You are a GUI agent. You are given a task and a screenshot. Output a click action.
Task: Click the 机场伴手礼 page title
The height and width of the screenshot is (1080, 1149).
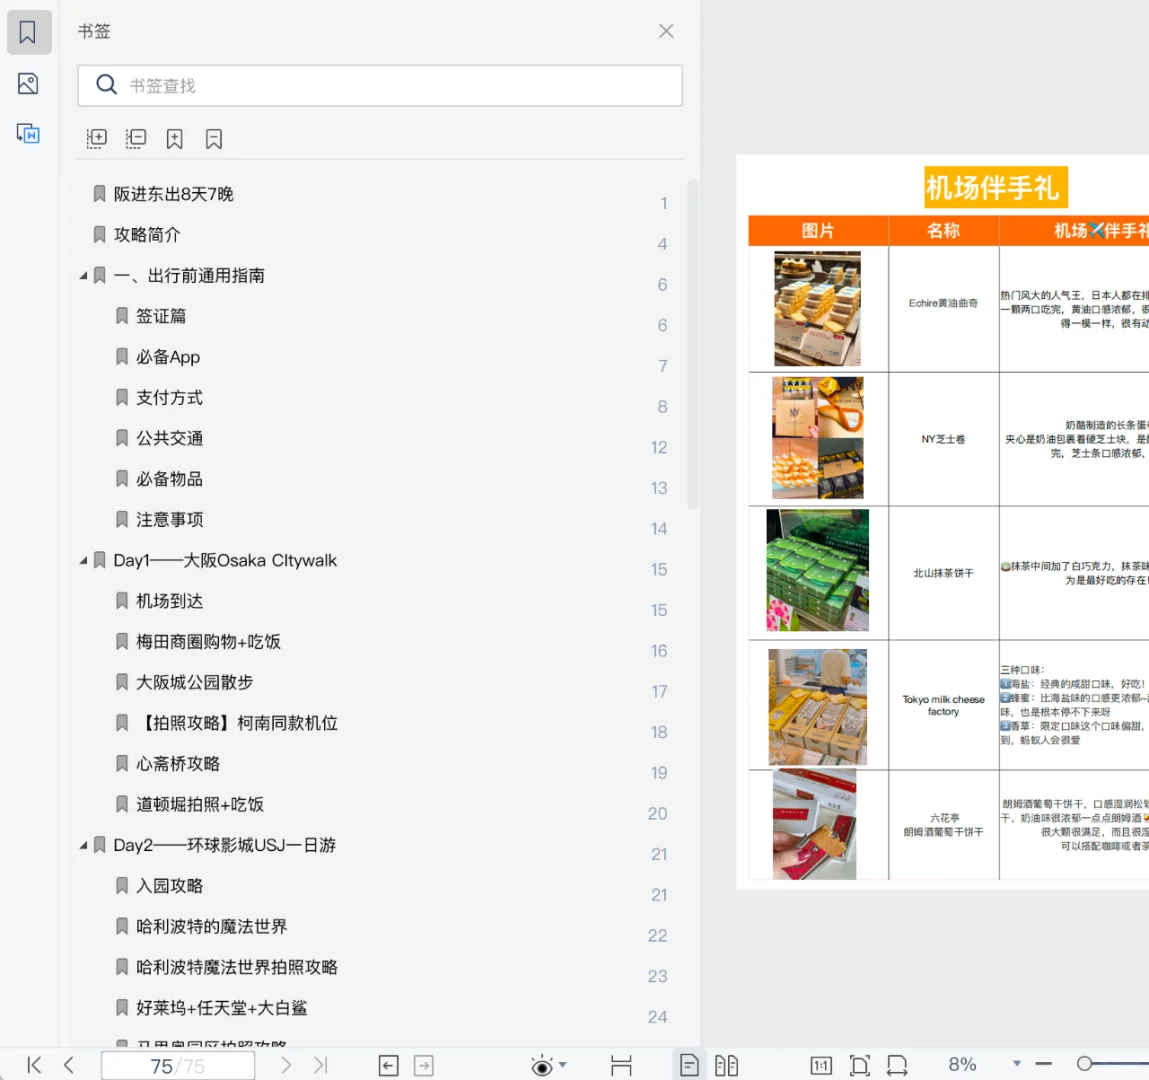995,188
